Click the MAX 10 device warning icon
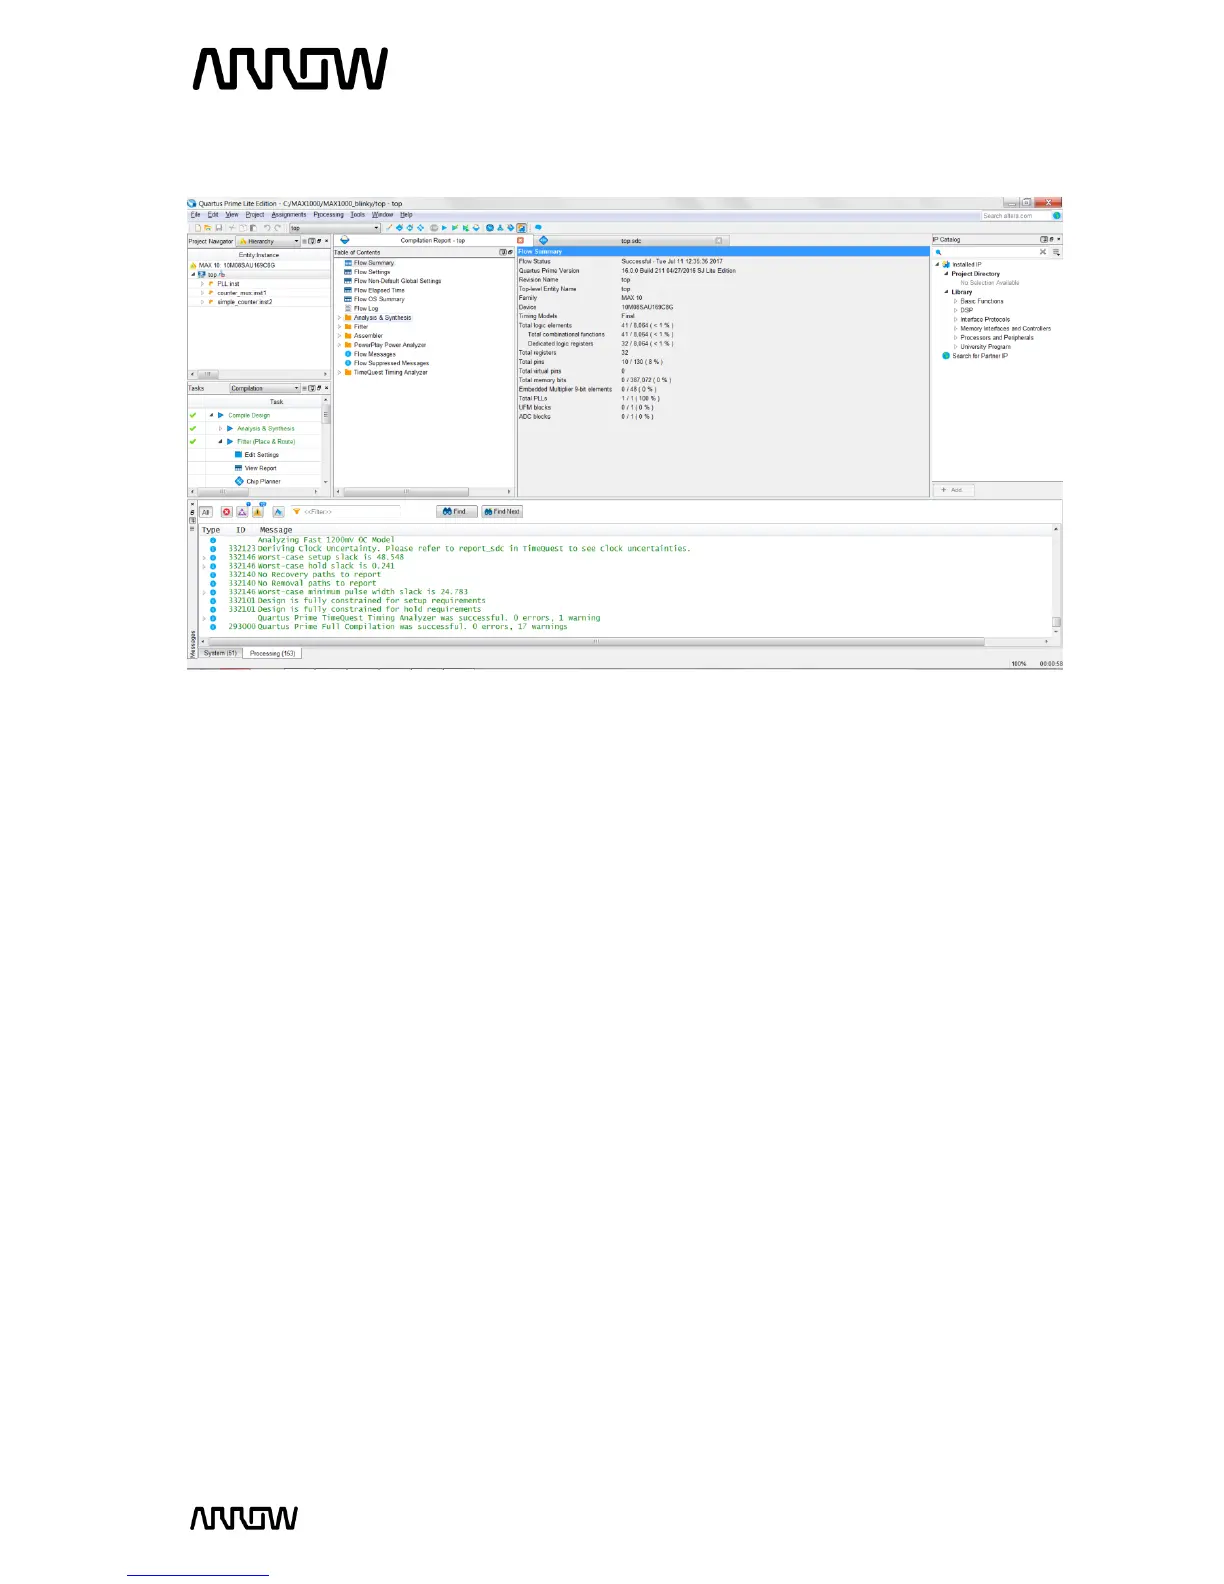Screen dimensions: 1224x1584 click(194, 265)
